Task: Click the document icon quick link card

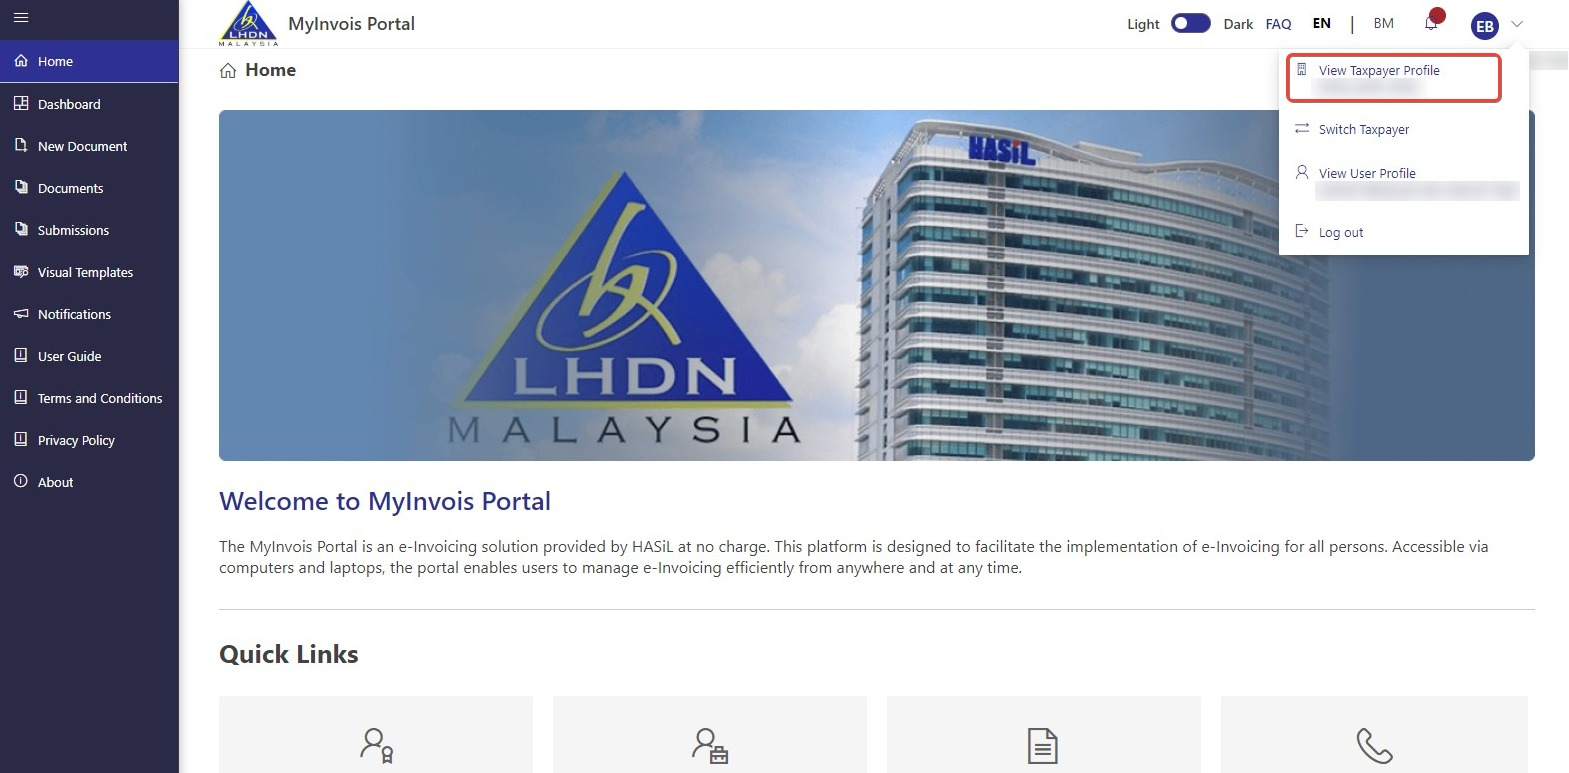Action: click(1043, 735)
